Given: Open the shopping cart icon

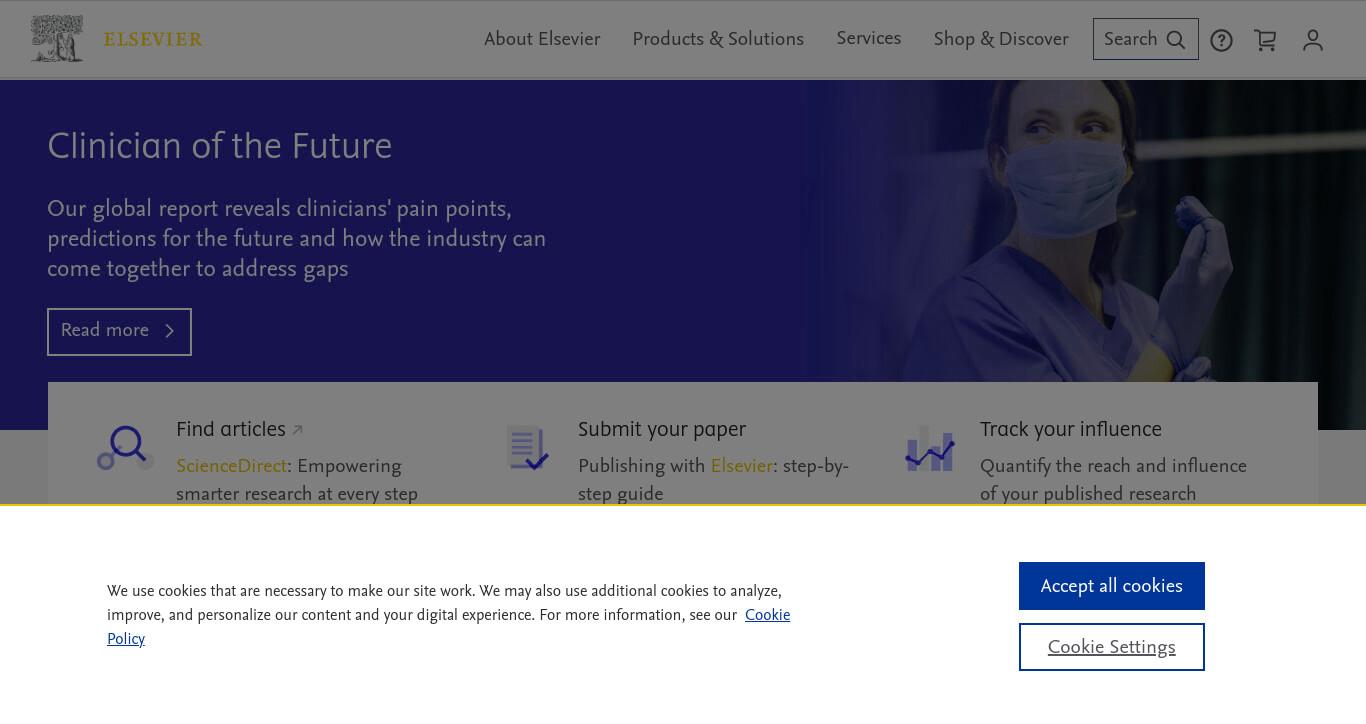Looking at the screenshot, I should pyautogui.click(x=1265, y=40).
